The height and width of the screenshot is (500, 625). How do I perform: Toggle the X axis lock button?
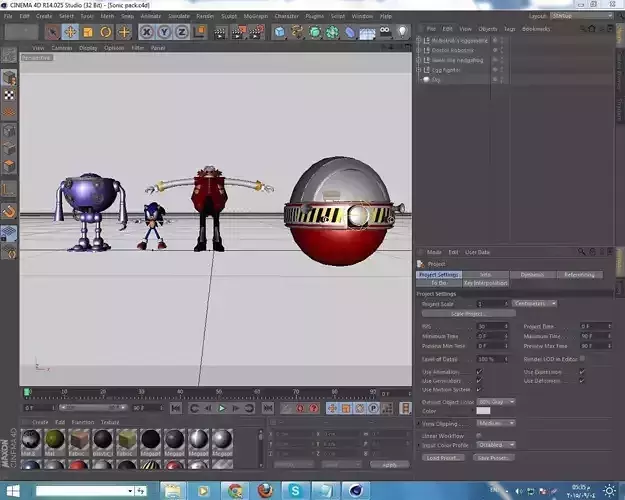click(x=147, y=32)
